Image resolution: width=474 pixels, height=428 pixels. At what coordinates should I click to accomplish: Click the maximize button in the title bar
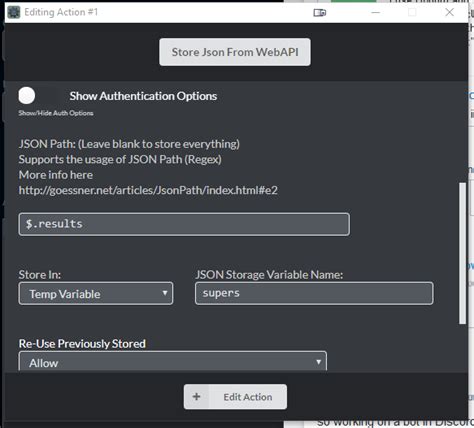(412, 12)
